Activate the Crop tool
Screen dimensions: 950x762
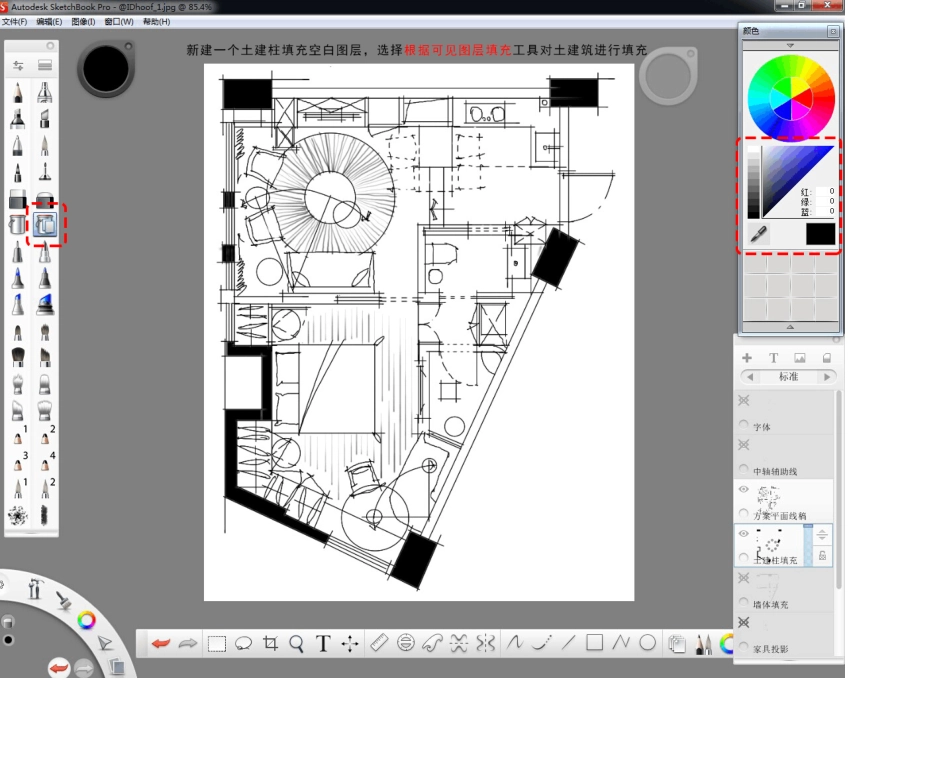tap(270, 643)
